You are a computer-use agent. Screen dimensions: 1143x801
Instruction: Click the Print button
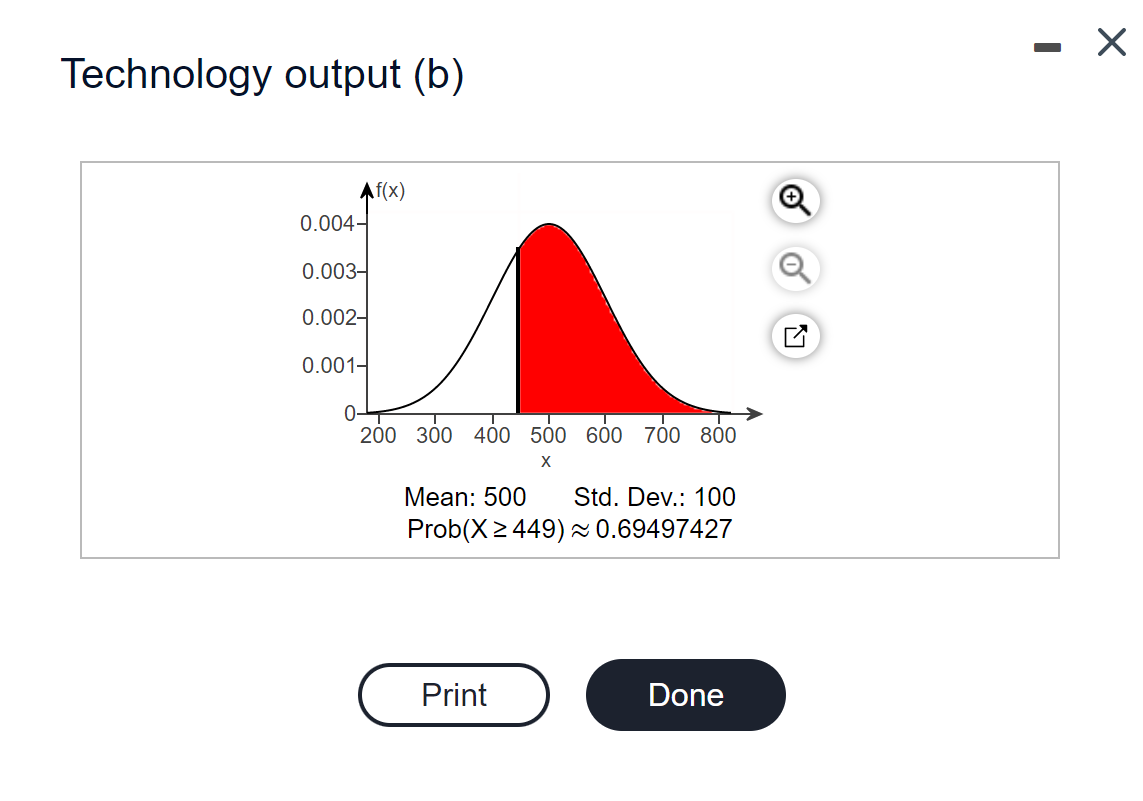click(x=453, y=694)
